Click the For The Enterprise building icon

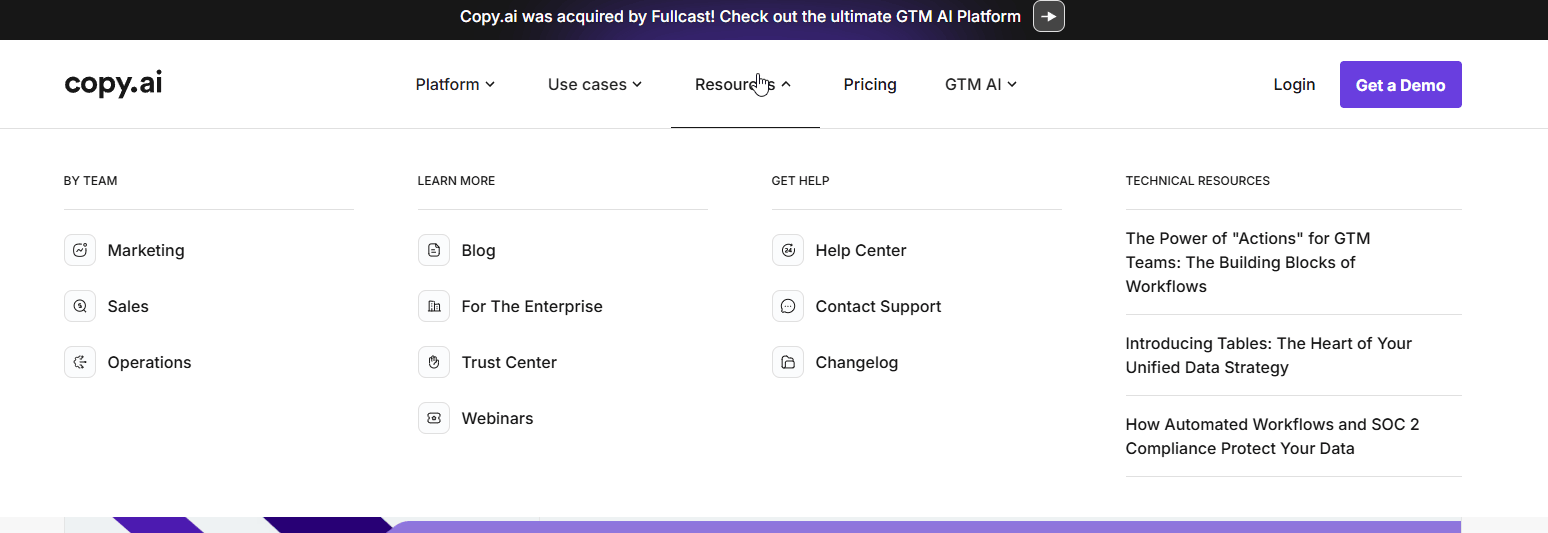click(x=434, y=306)
